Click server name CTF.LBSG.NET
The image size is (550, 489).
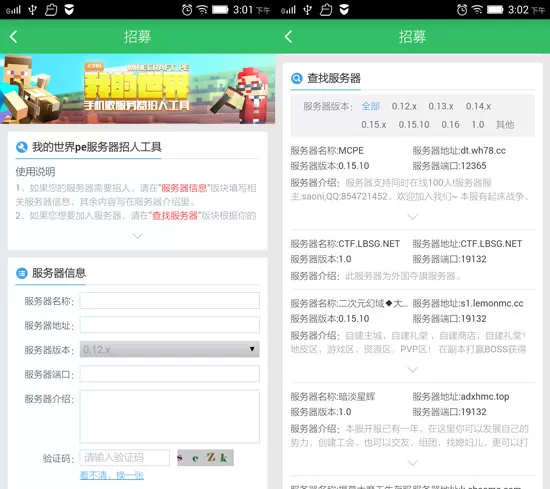(369, 244)
